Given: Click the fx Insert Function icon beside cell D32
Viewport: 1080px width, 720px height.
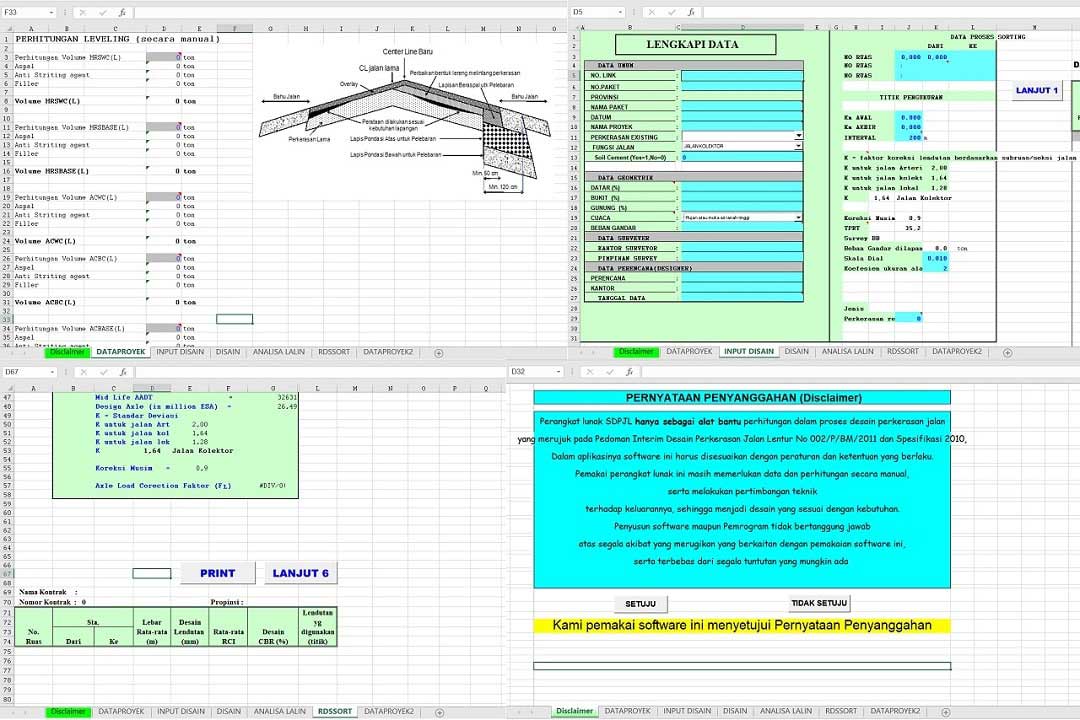Looking at the screenshot, I should (629, 371).
